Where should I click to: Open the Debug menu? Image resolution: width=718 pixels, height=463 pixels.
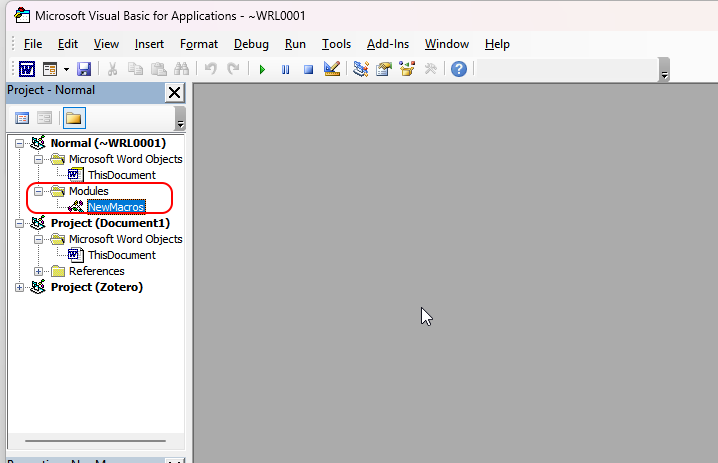click(x=251, y=44)
